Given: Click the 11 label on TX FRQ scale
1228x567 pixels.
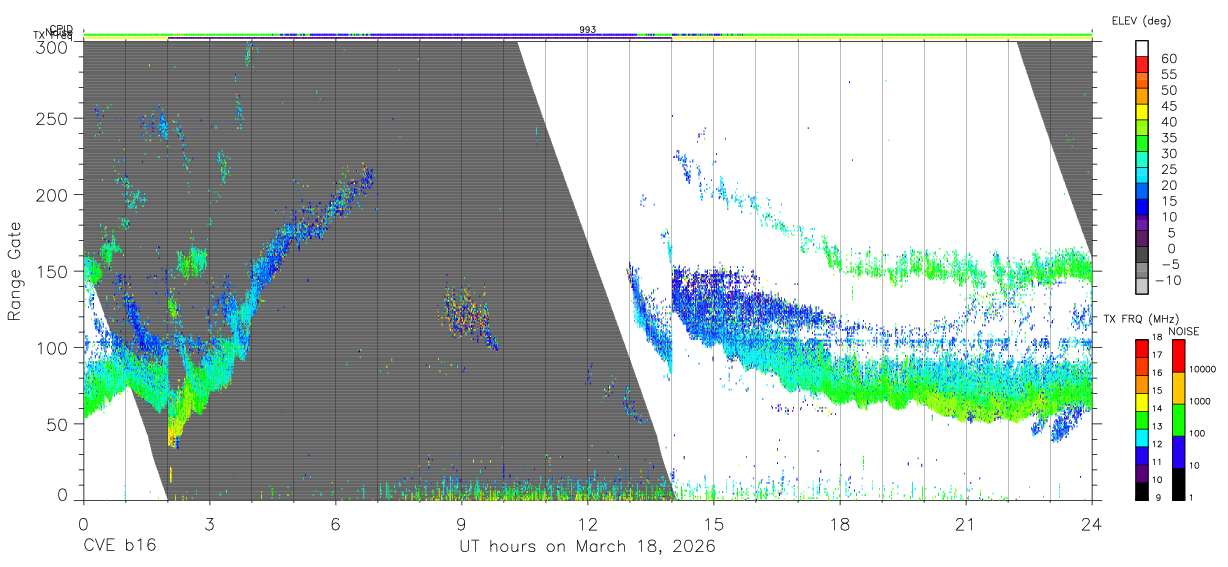Looking at the screenshot, I should (1159, 462).
